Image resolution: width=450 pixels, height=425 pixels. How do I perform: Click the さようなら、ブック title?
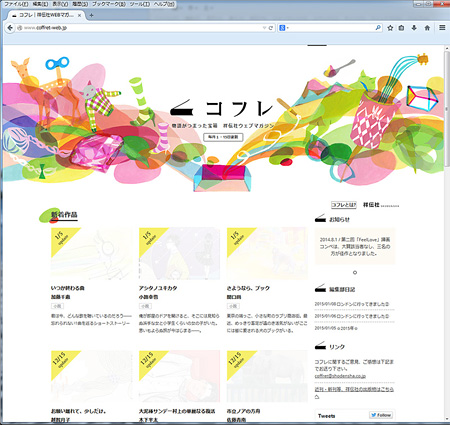click(248, 288)
